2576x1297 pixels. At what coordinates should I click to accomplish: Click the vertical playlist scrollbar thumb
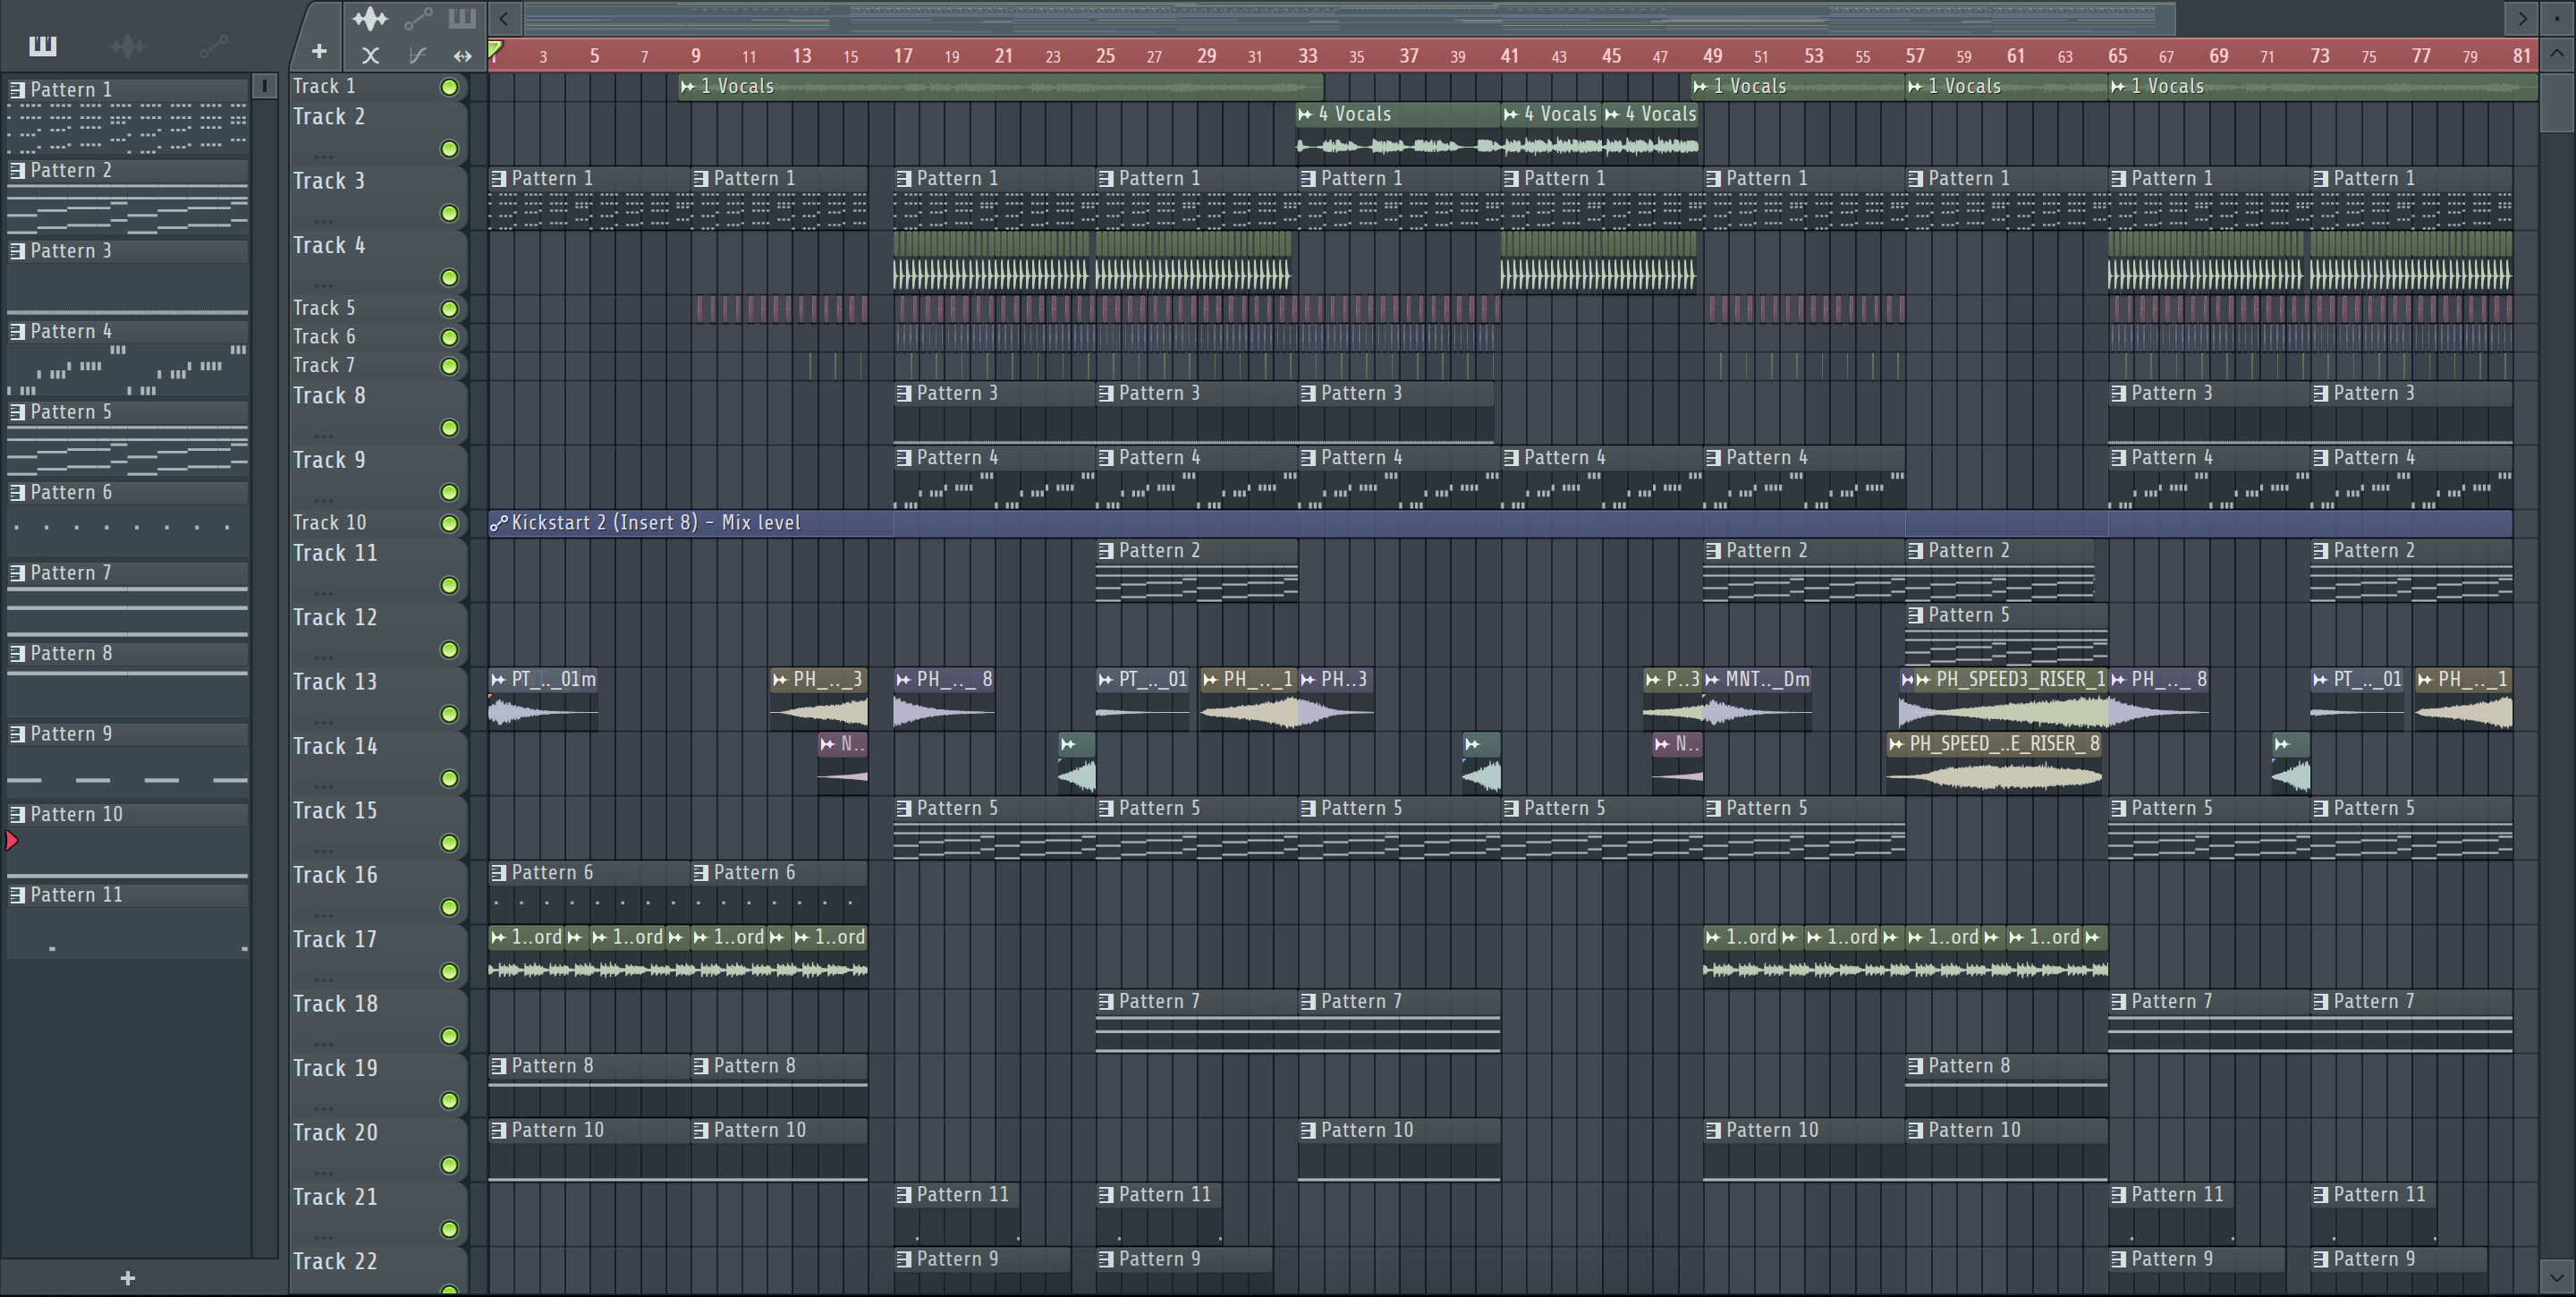click(x=2556, y=100)
